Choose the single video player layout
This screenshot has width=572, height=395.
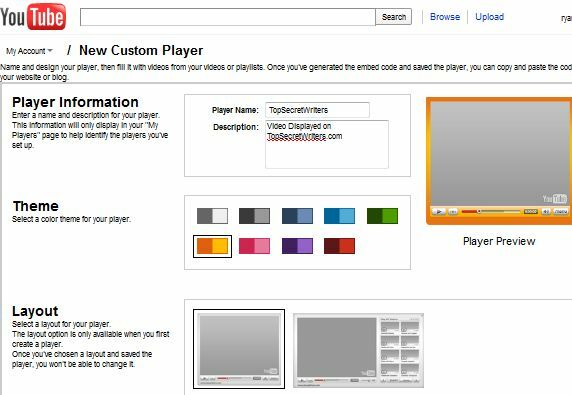[239, 349]
